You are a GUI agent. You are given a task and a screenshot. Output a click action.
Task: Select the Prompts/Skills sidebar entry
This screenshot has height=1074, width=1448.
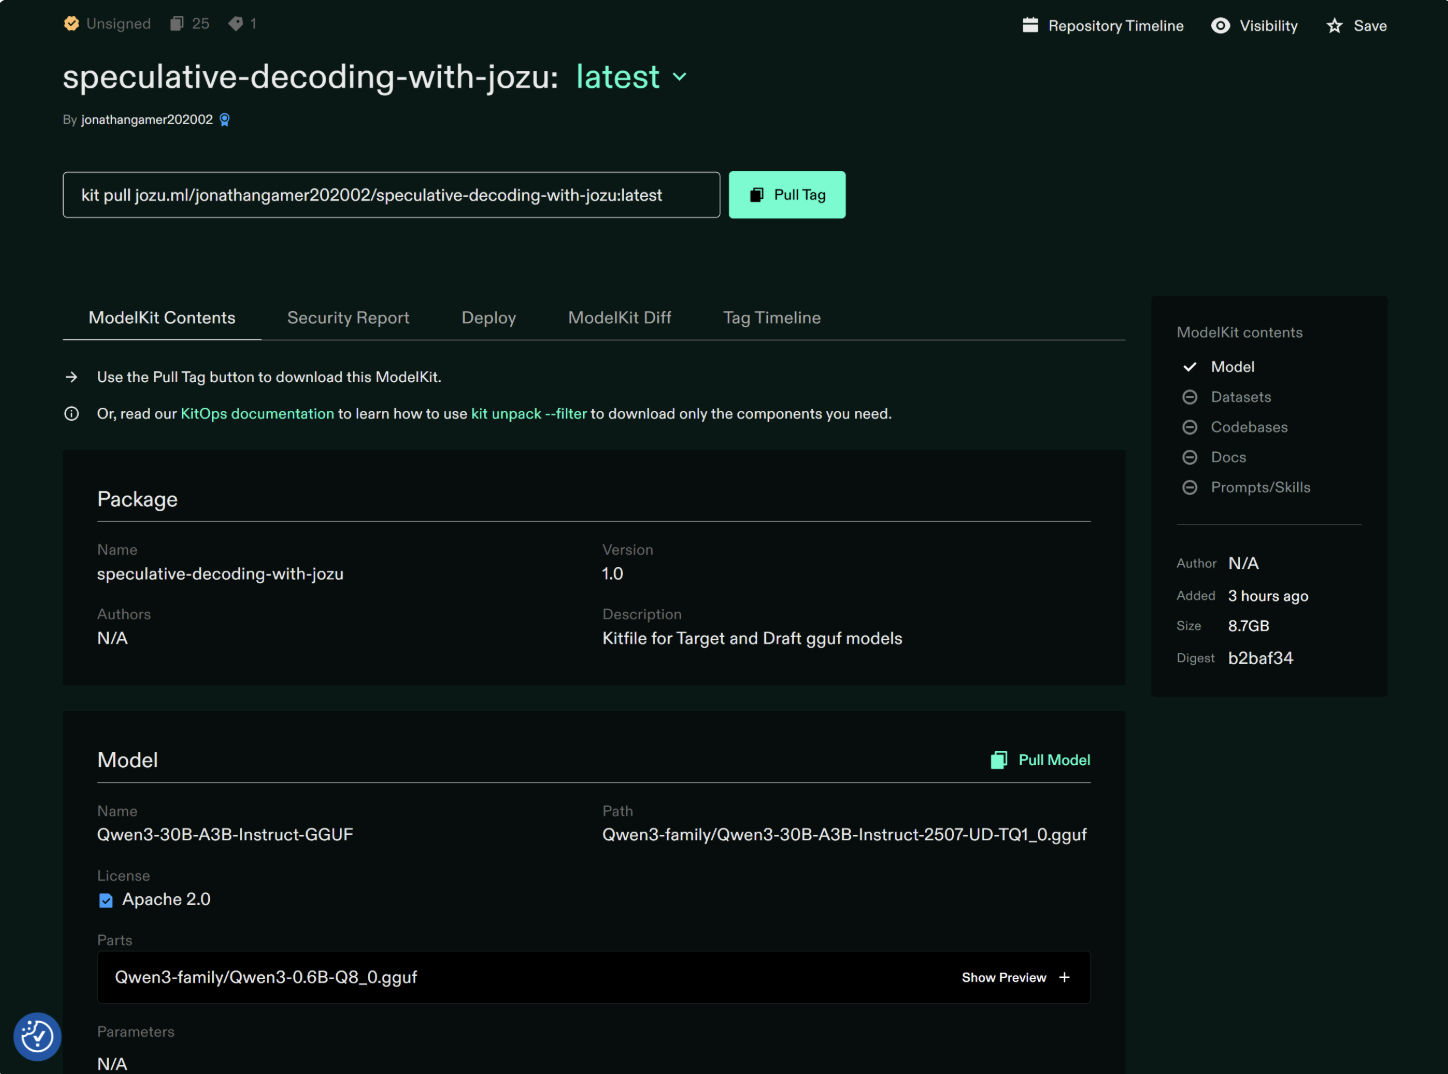pos(1260,487)
